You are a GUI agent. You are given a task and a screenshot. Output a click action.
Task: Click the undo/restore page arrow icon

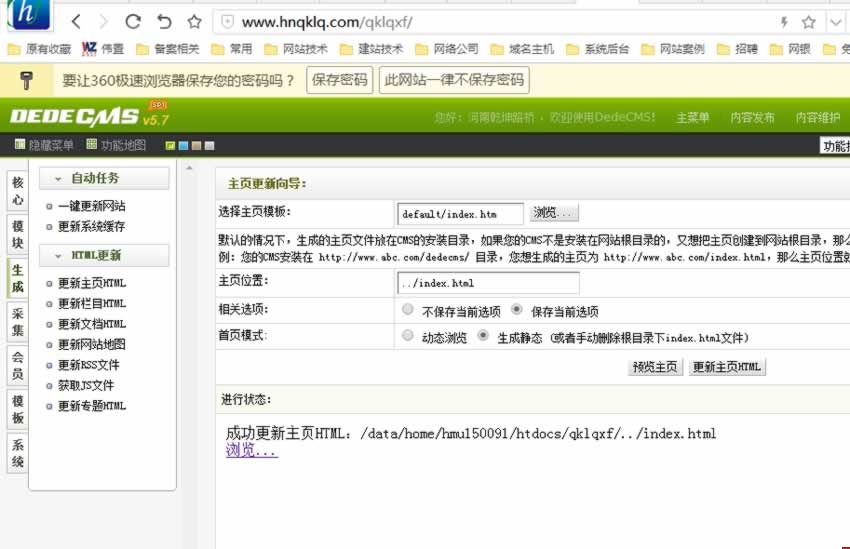click(164, 21)
